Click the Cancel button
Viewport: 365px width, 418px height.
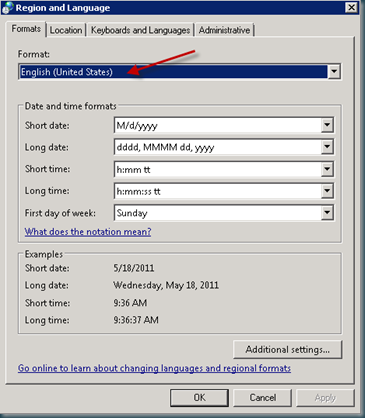click(263, 398)
